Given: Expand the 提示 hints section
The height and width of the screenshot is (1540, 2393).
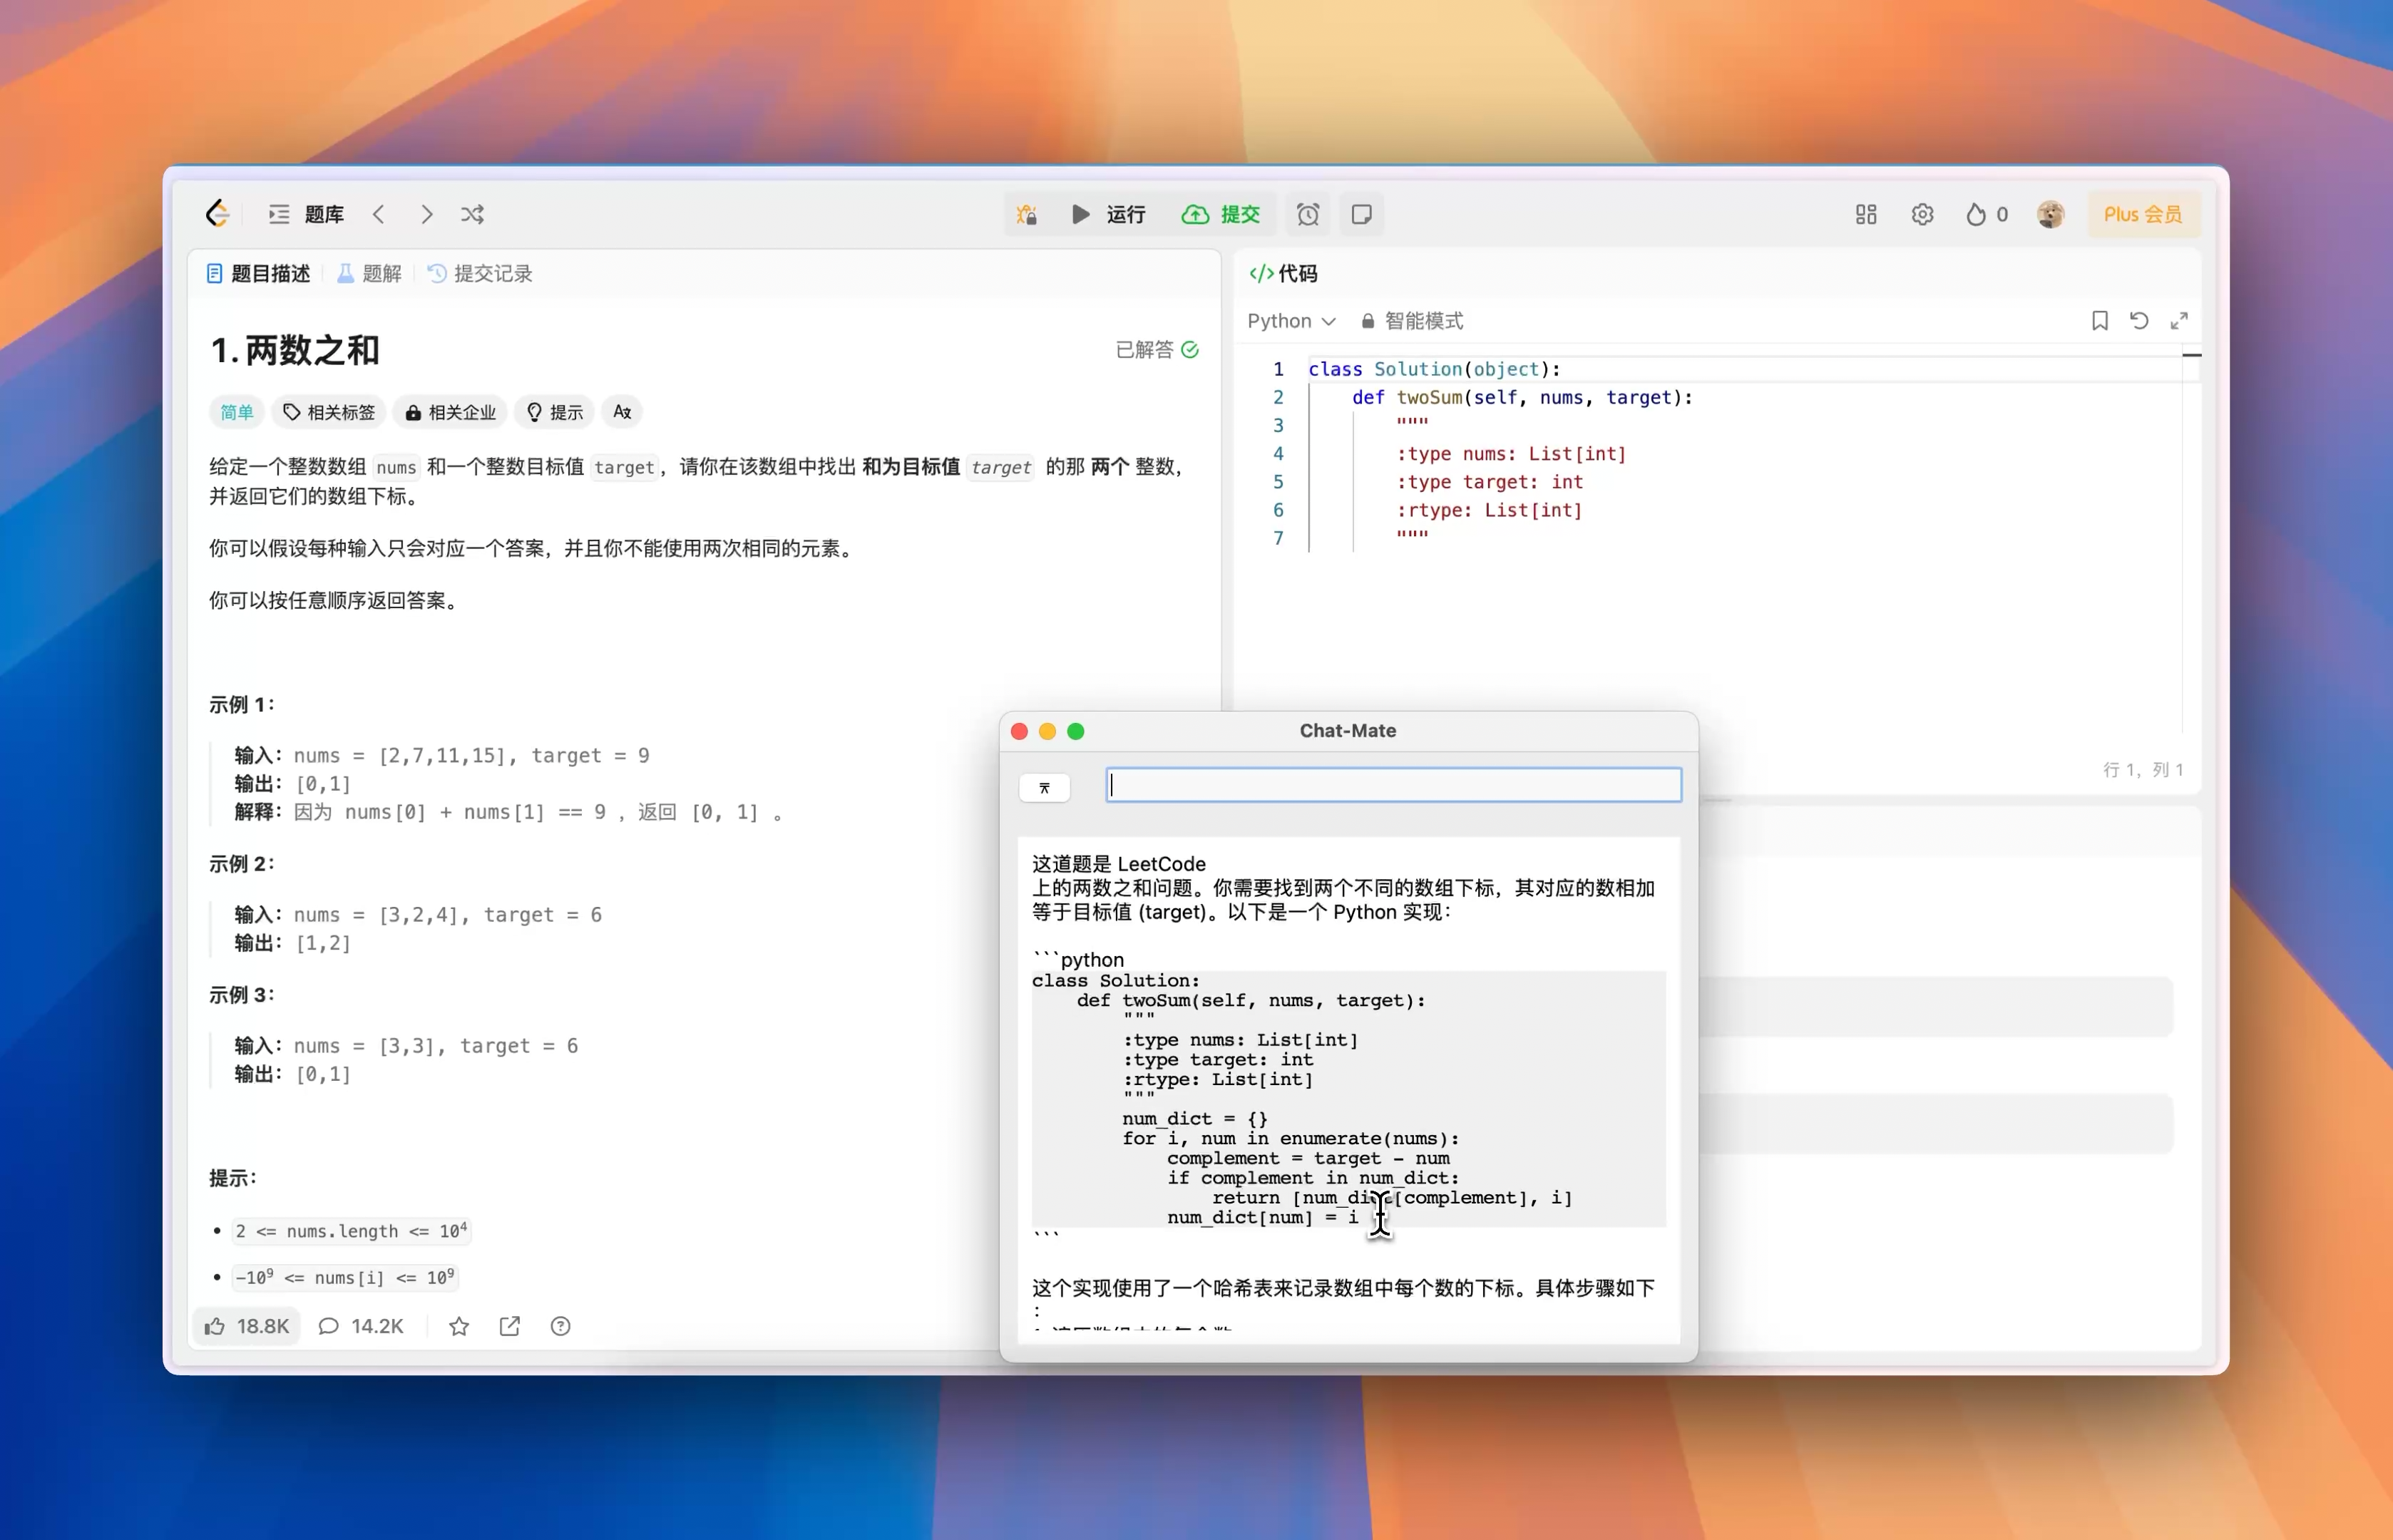Looking at the screenshot, I should click(555, 412).
